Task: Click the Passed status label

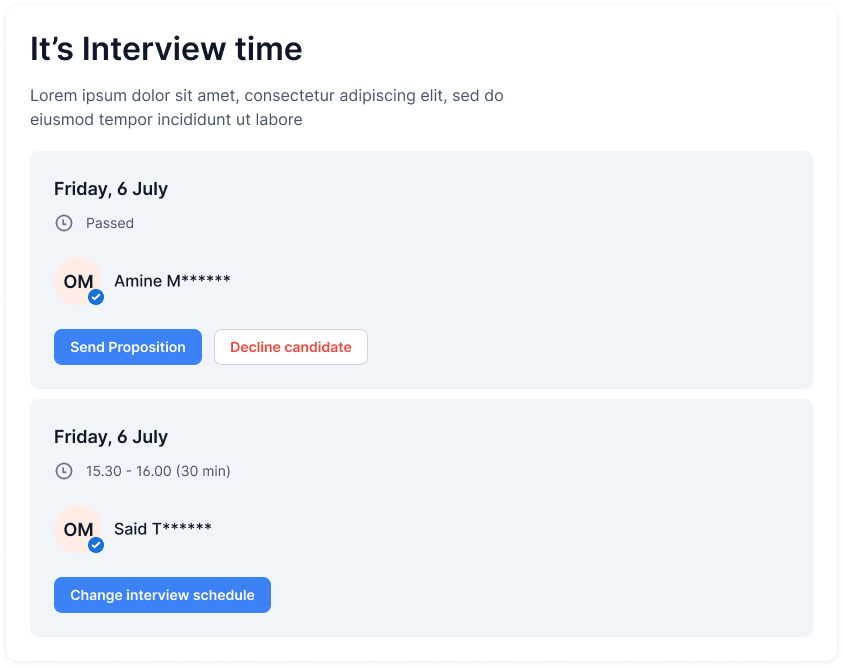Action: [110, 223]
